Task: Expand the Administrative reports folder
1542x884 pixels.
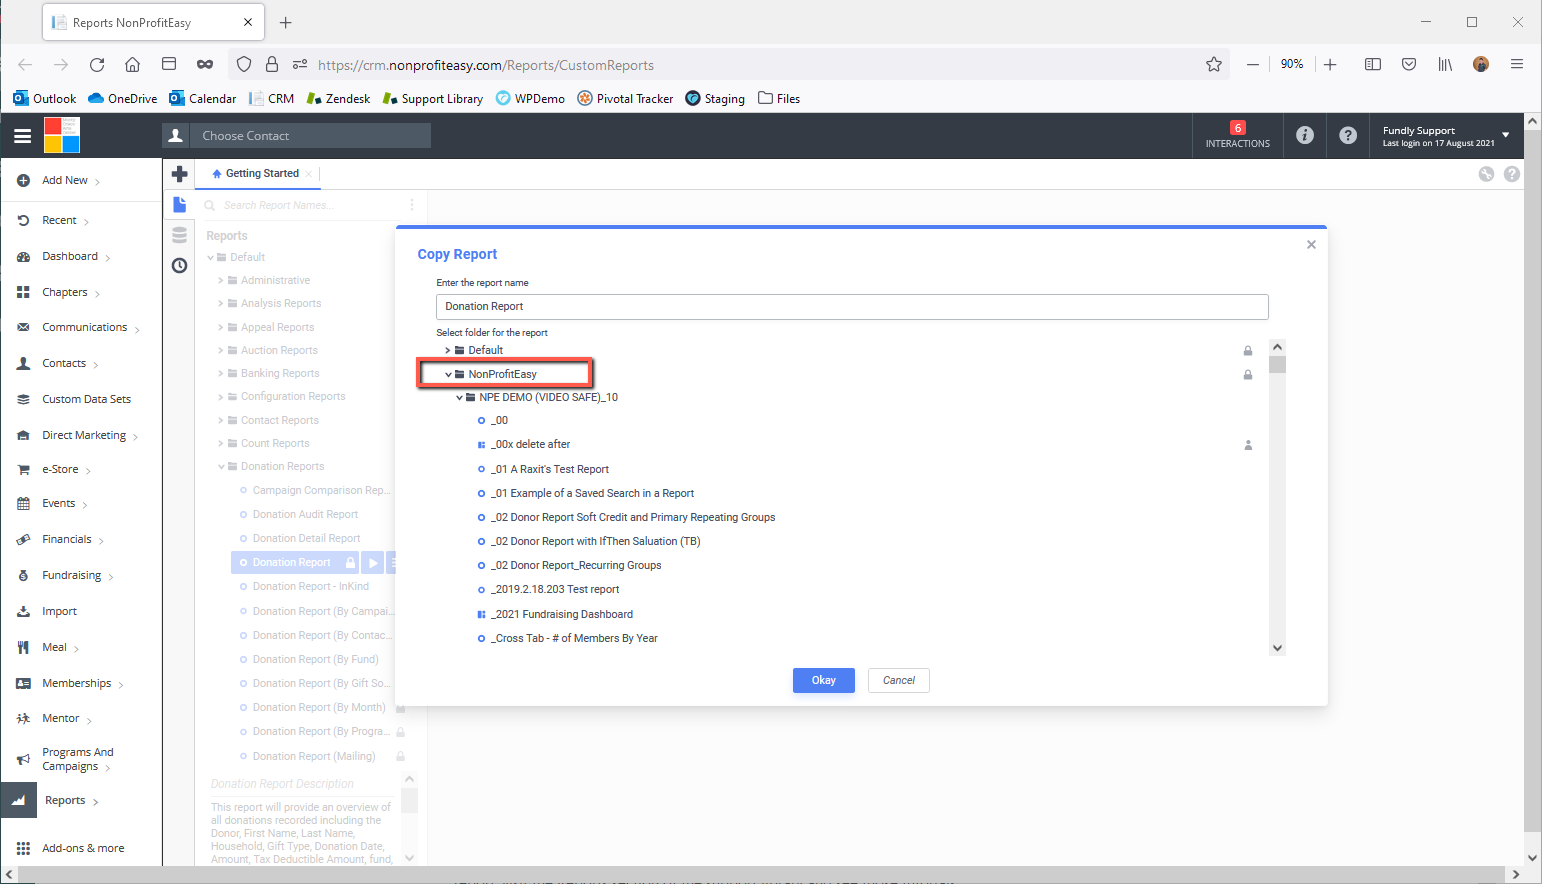Action: click(x=220, y=281)
